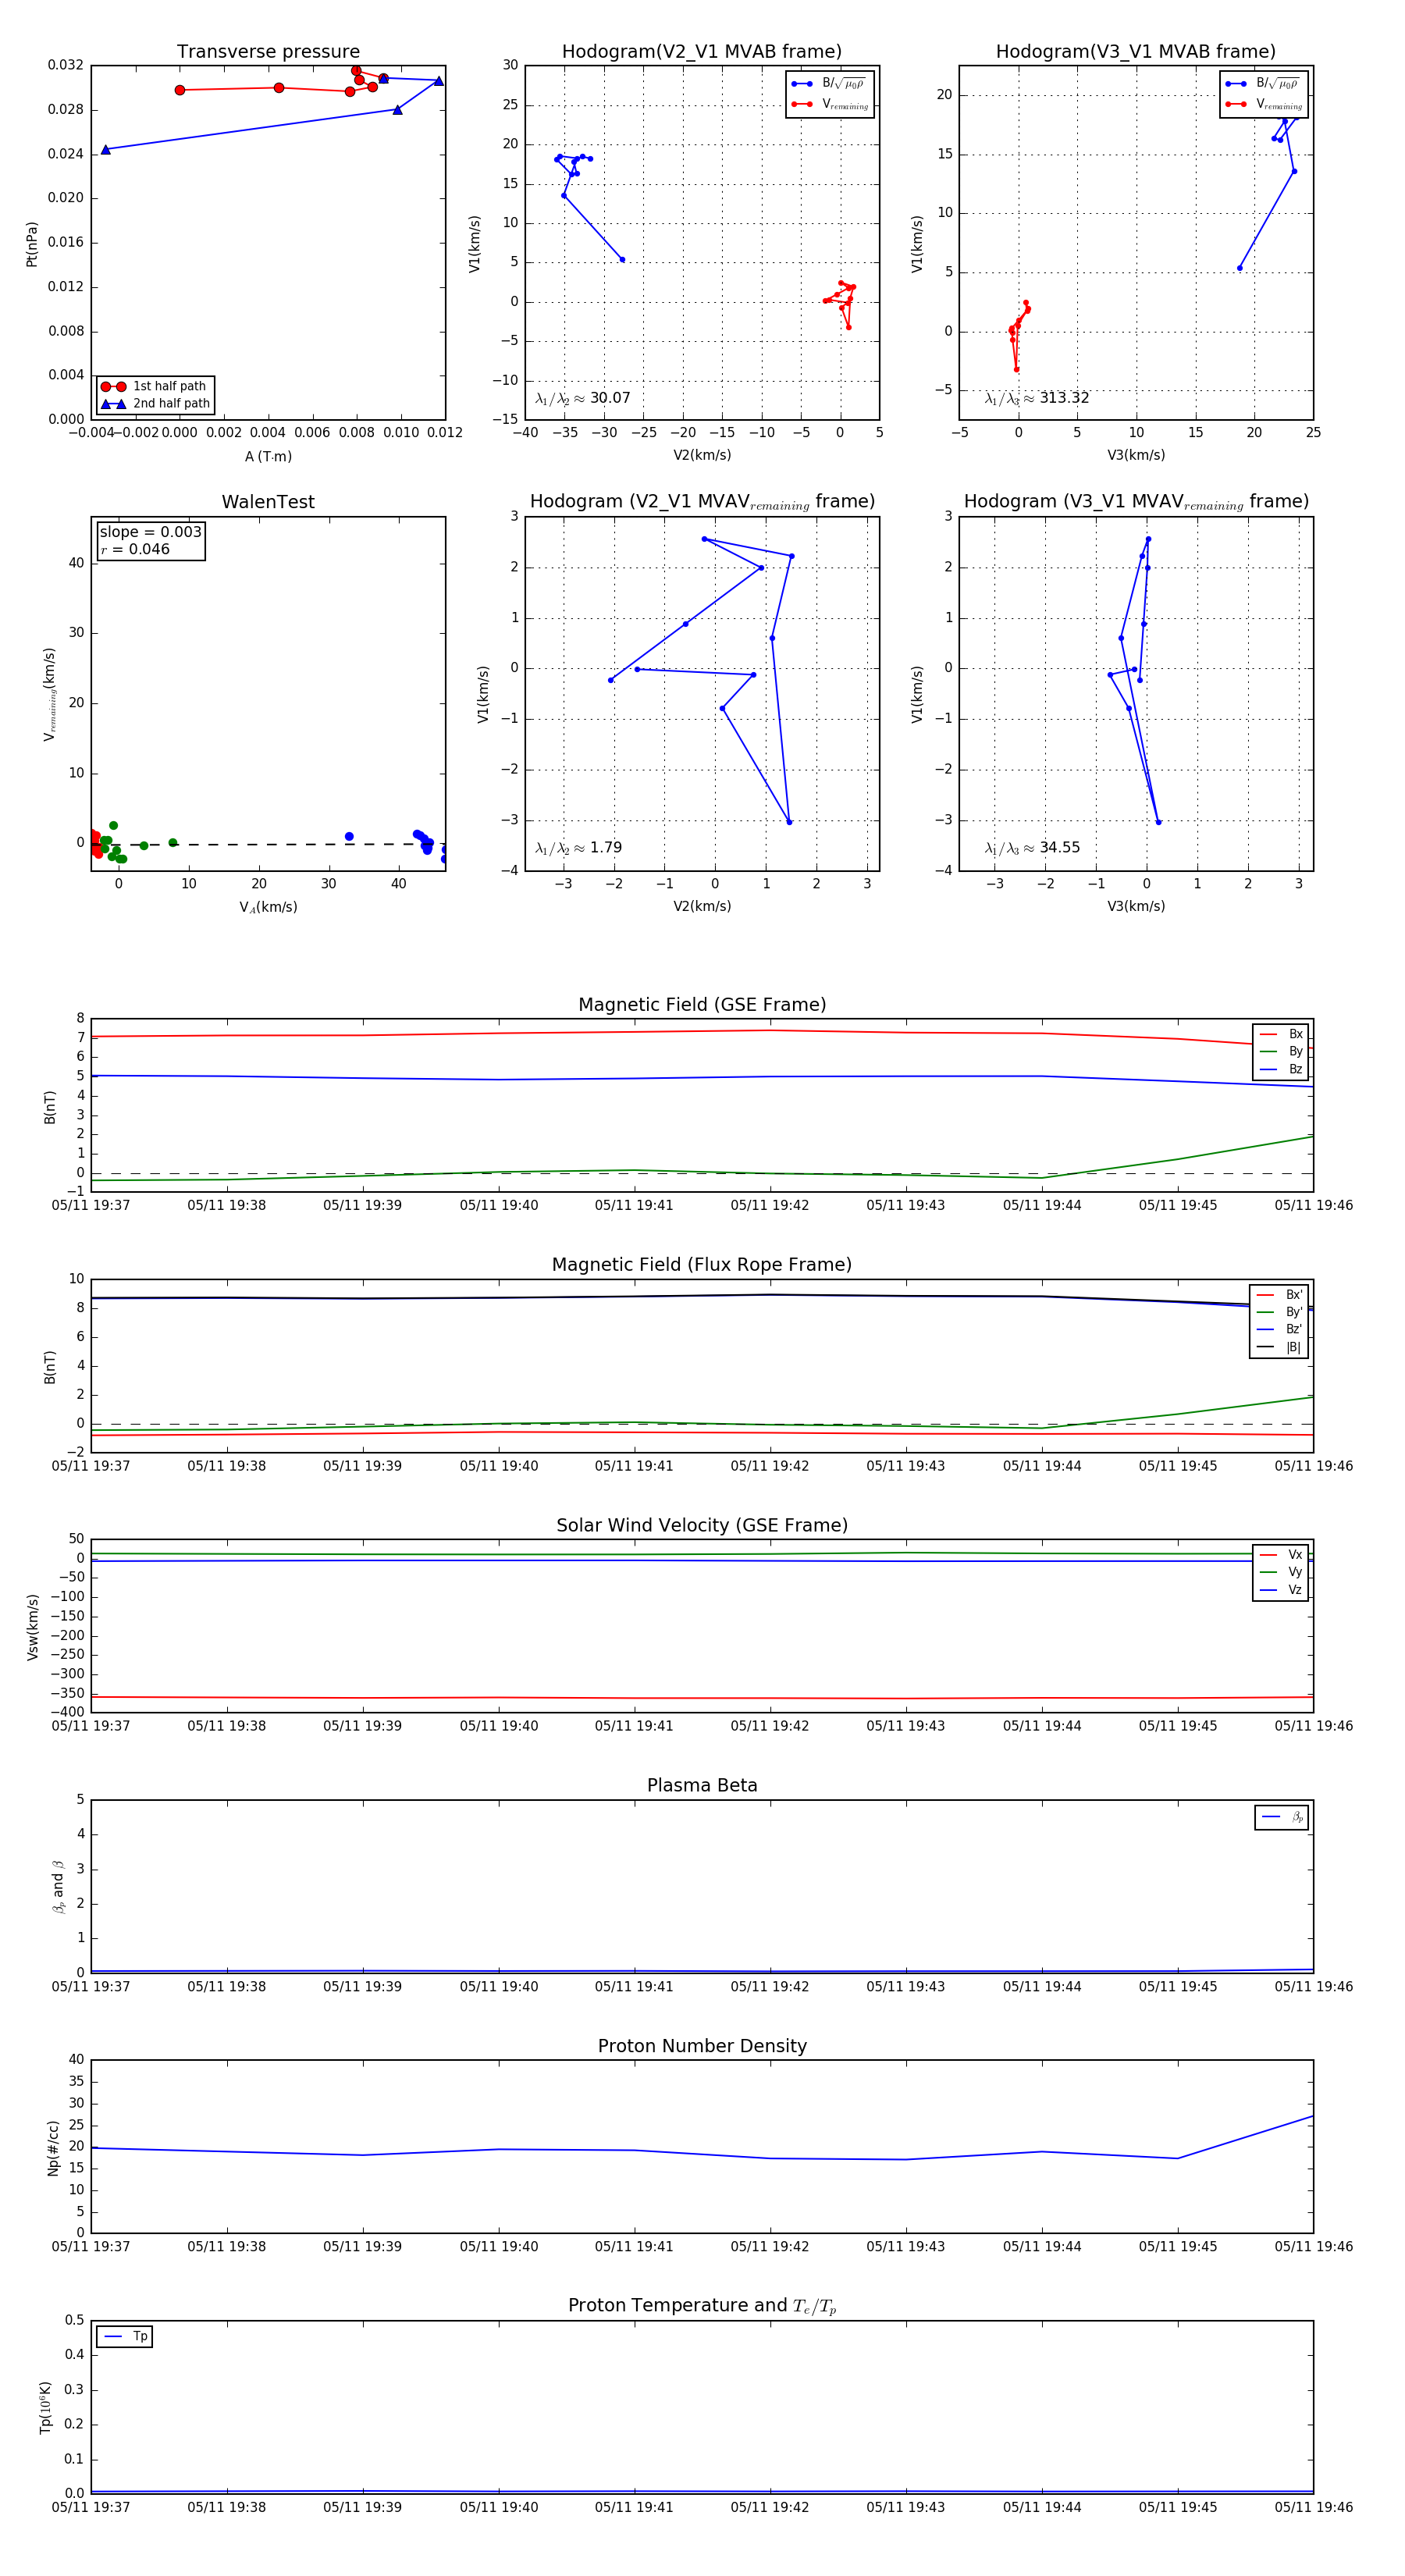This screenshot has width=1405, height=2576.
Task: Select the "1st half path" legend entry
Action: tap(155, 386)
